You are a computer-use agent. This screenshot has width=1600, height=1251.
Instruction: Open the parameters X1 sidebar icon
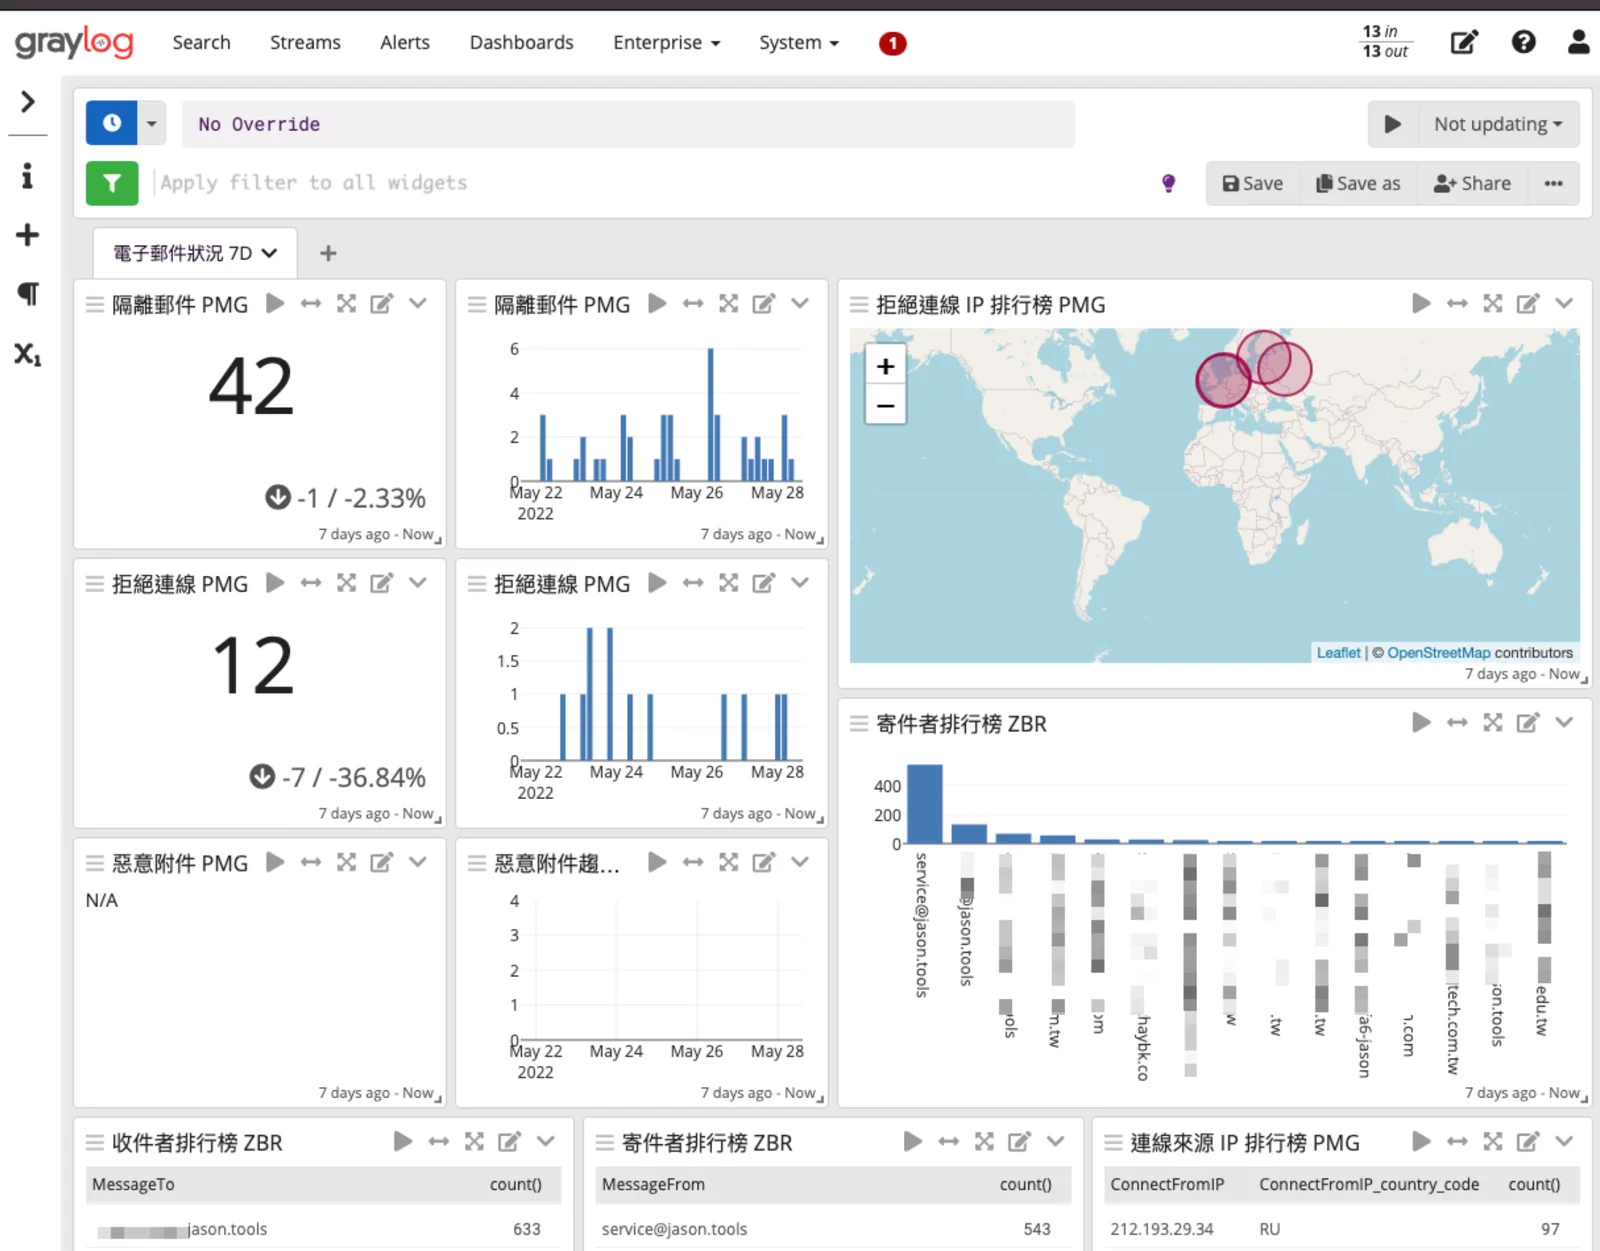pos(27,353)
